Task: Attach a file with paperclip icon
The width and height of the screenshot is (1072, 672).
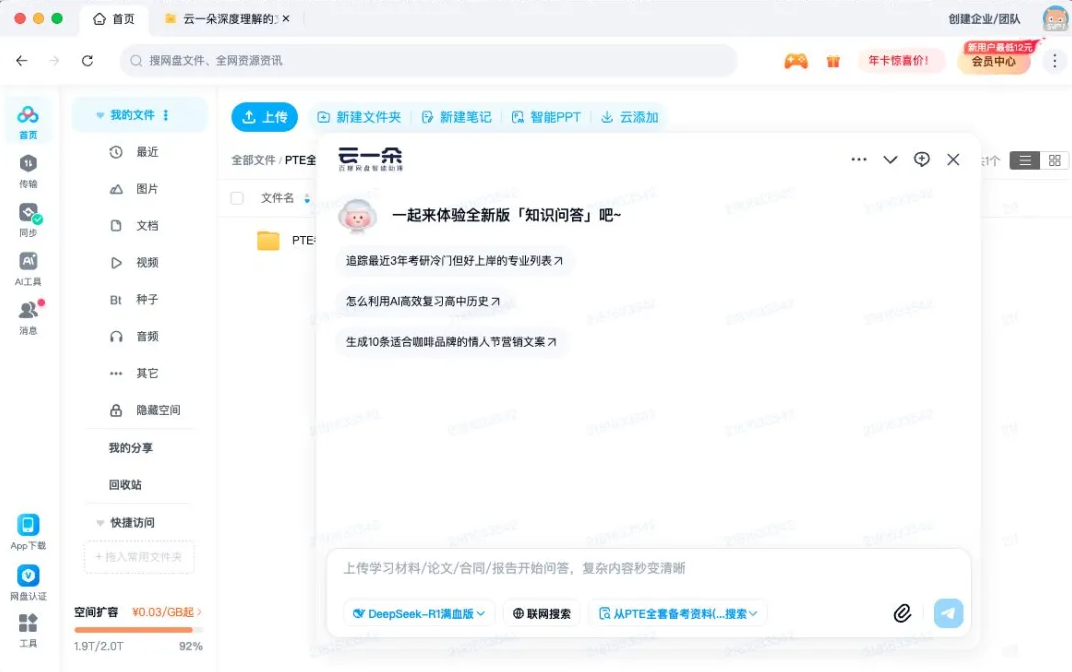Action: point(902,613)
